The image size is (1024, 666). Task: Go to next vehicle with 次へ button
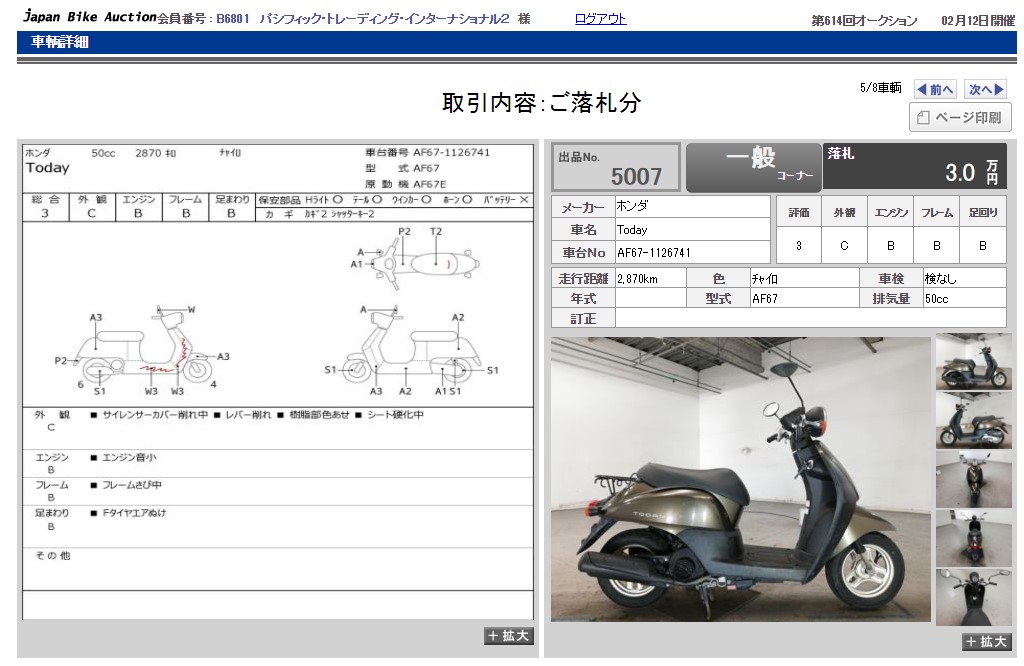point(985,89)
